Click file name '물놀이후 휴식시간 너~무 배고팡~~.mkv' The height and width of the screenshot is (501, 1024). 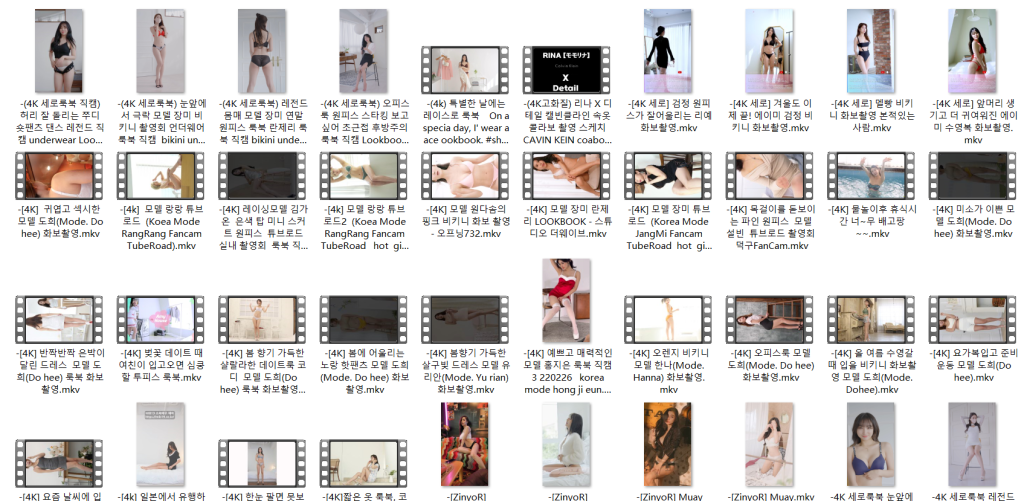[x=871, y=221]
